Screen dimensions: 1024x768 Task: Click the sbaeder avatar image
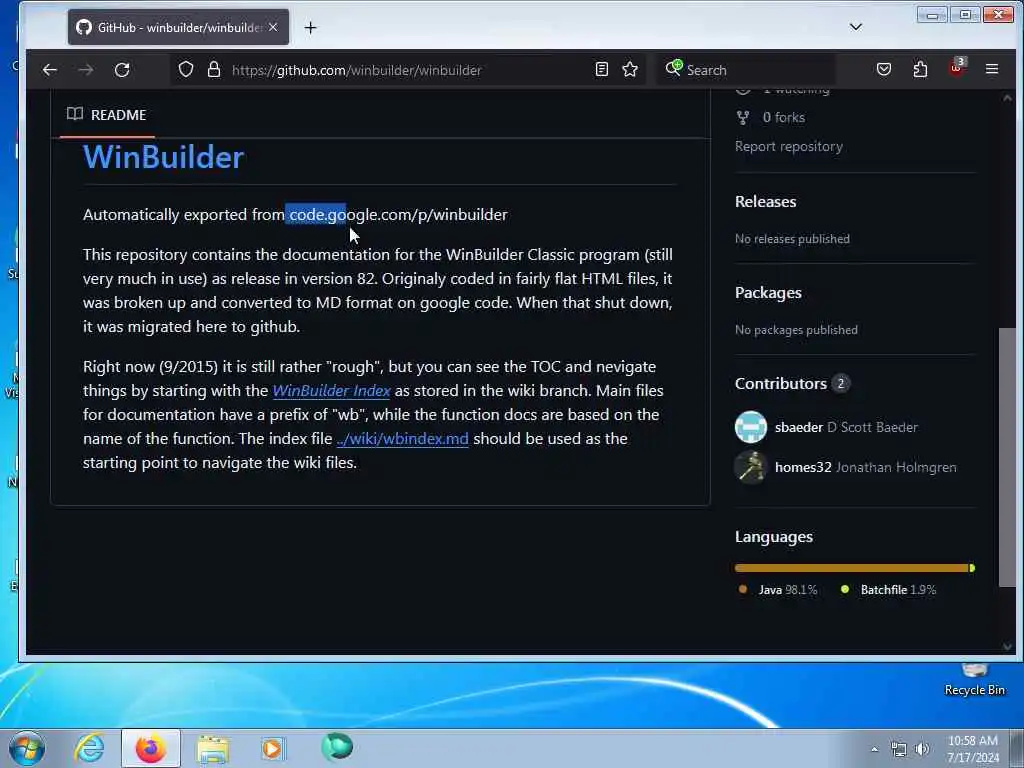click(x=751, y=427)
